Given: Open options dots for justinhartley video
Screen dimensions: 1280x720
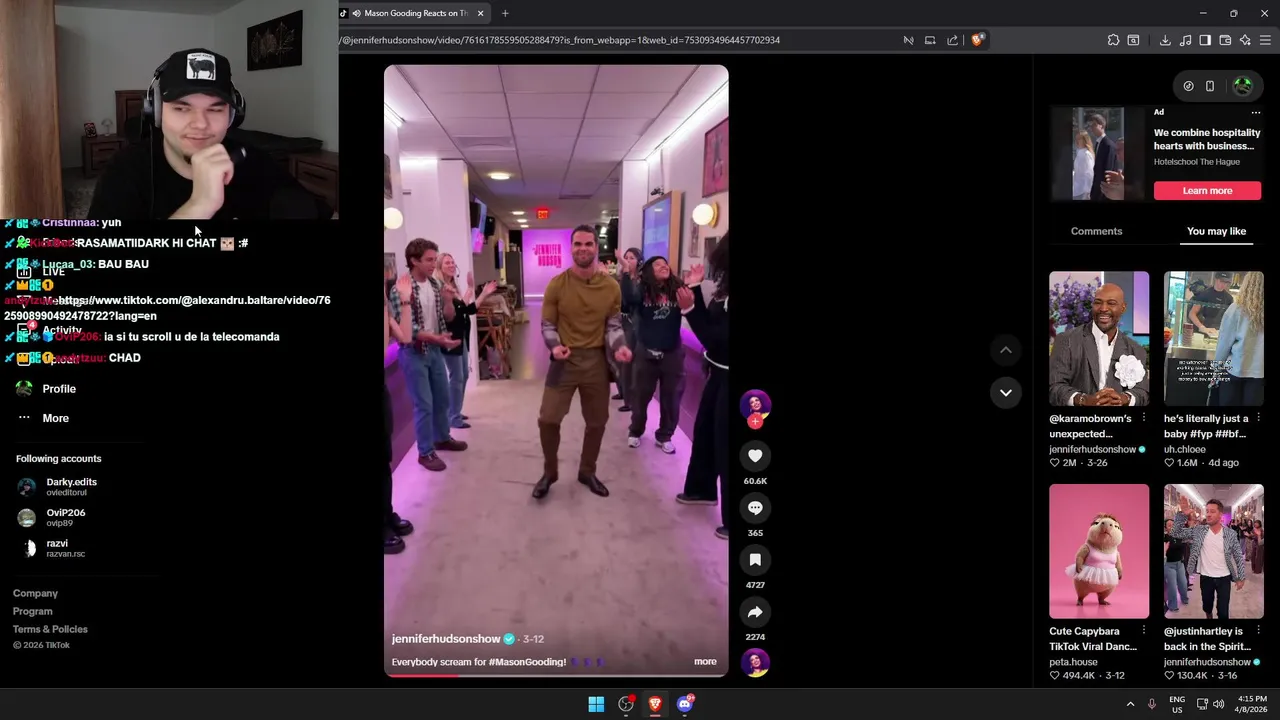Looking at the screenshot, I should click(1258, 631).
